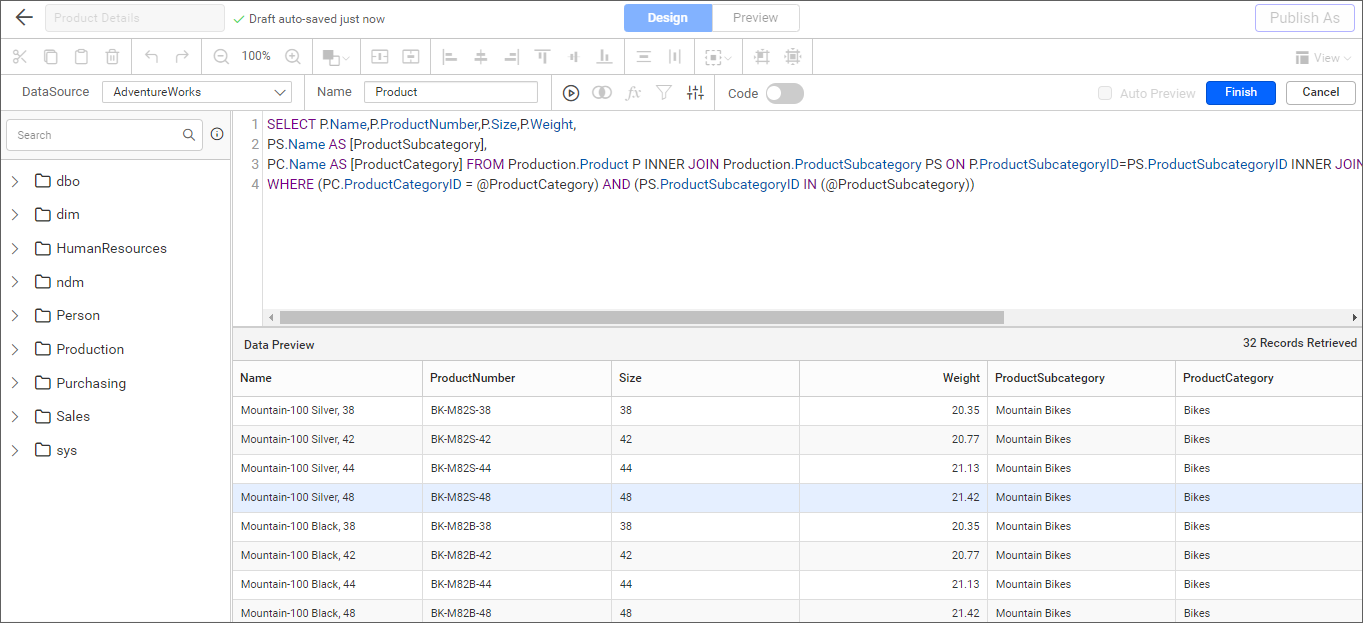Click the Product Details title field
The image size is (1363, 623).
click(x=135, y=18)
